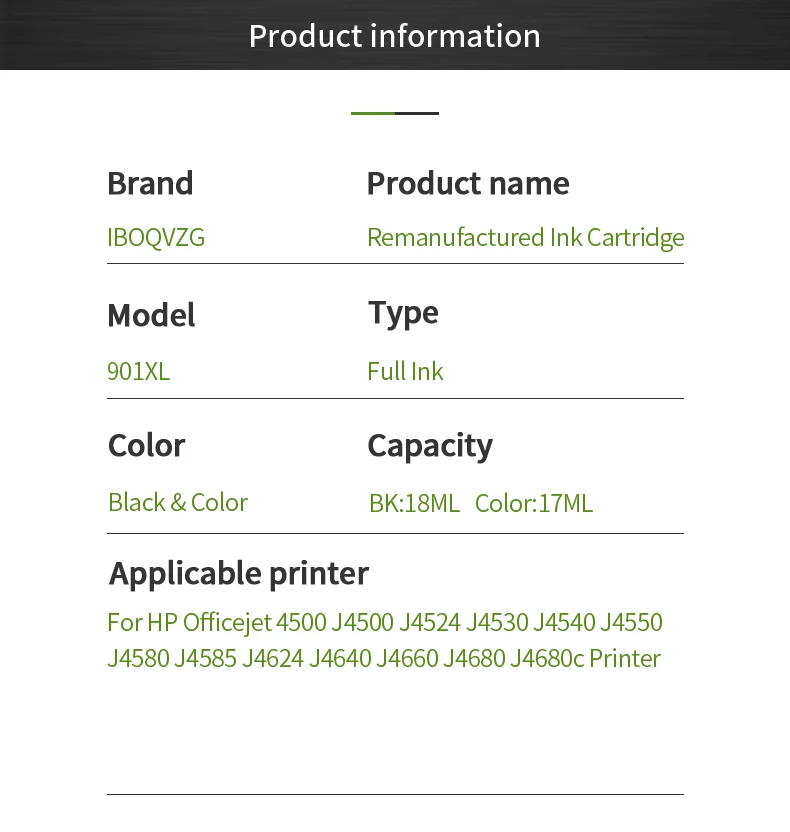The image size is (790, 832).
Task: Click the 901XL model value
Action: point(138,371)
